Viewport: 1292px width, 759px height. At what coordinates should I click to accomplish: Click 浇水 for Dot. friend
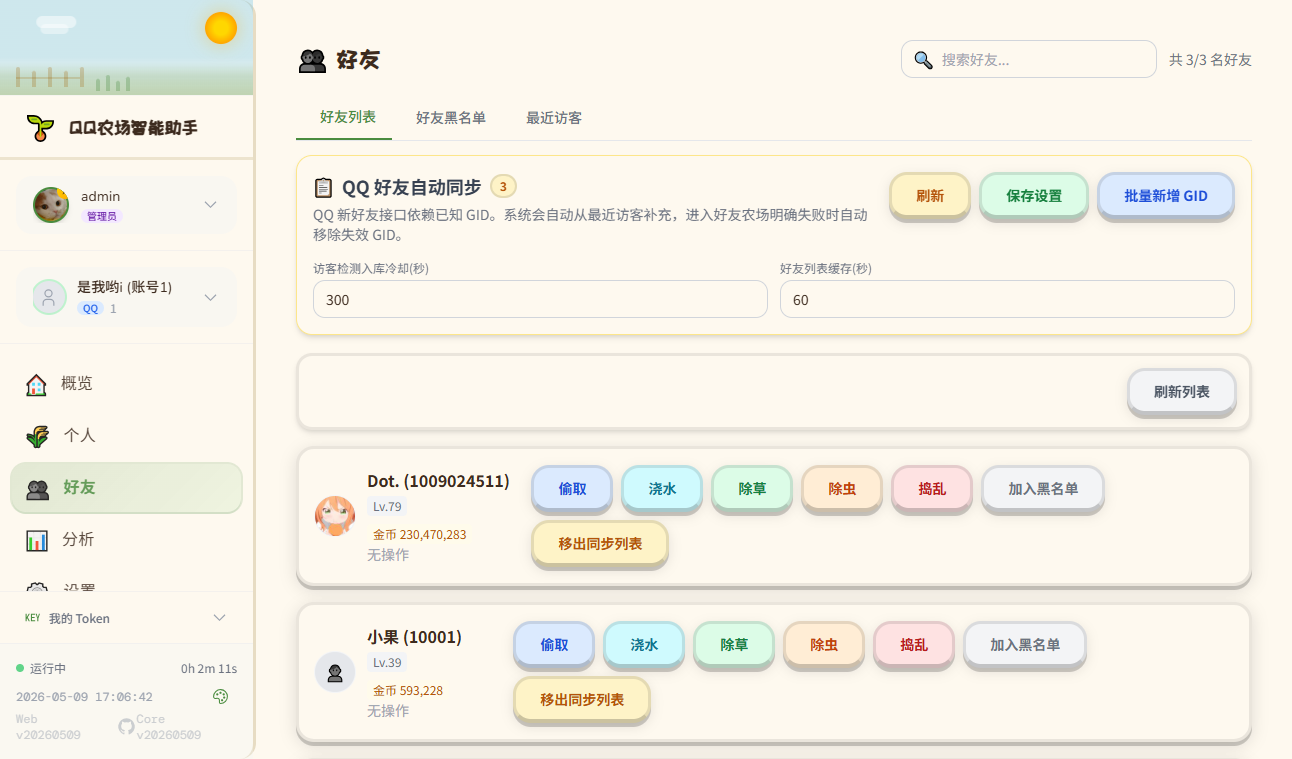pyautogui.click(x=662, y=489)
